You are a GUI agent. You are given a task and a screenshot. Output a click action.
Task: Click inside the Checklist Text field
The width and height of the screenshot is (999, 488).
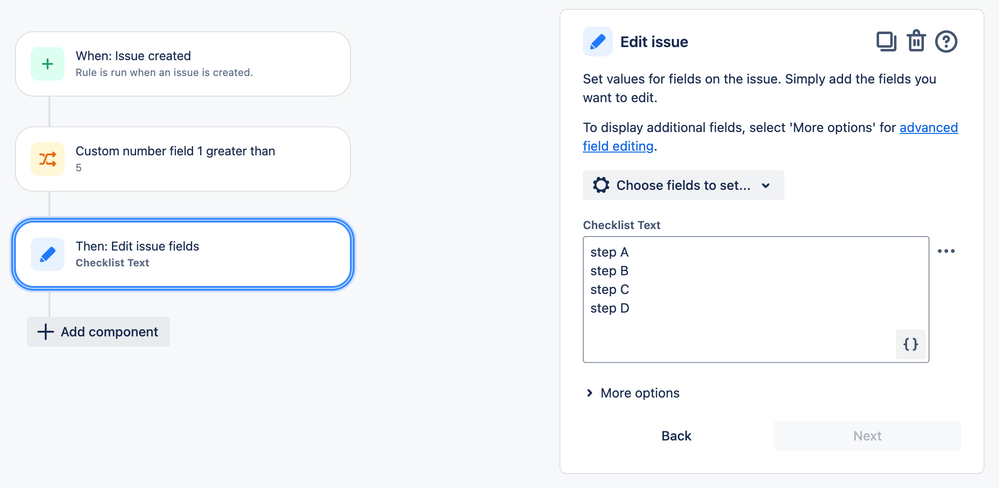(x=740, y=298)
